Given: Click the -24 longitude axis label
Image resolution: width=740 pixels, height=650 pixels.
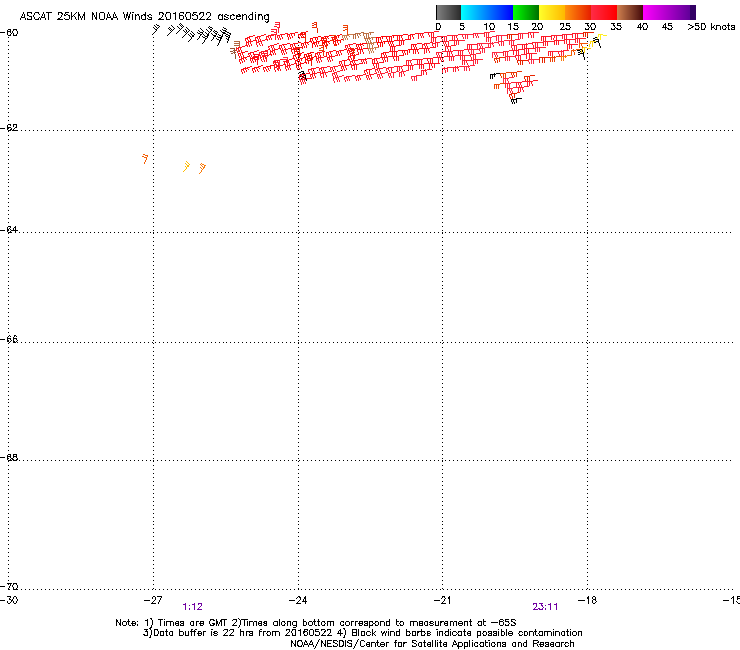Looking at the screenshot, I should (x=298, y=600).
